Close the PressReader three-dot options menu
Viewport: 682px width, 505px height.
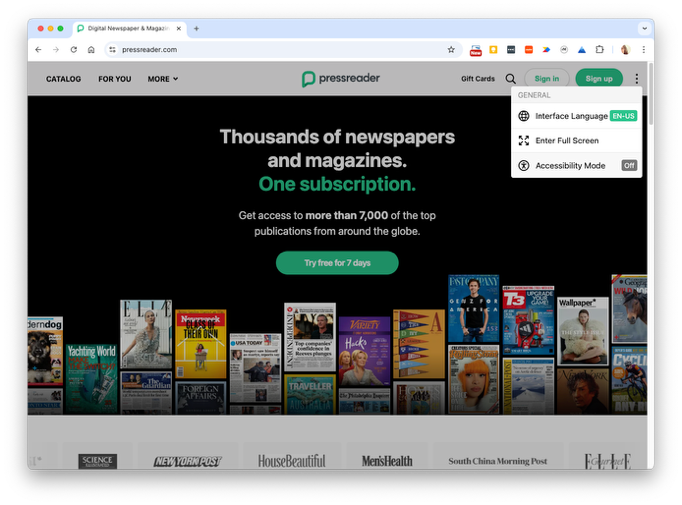point(636,79)
